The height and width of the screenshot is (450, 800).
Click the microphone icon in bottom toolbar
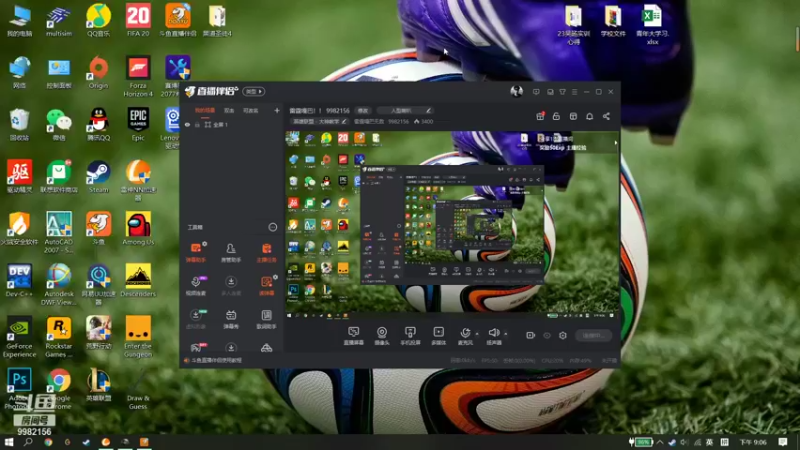pos(465,333)
